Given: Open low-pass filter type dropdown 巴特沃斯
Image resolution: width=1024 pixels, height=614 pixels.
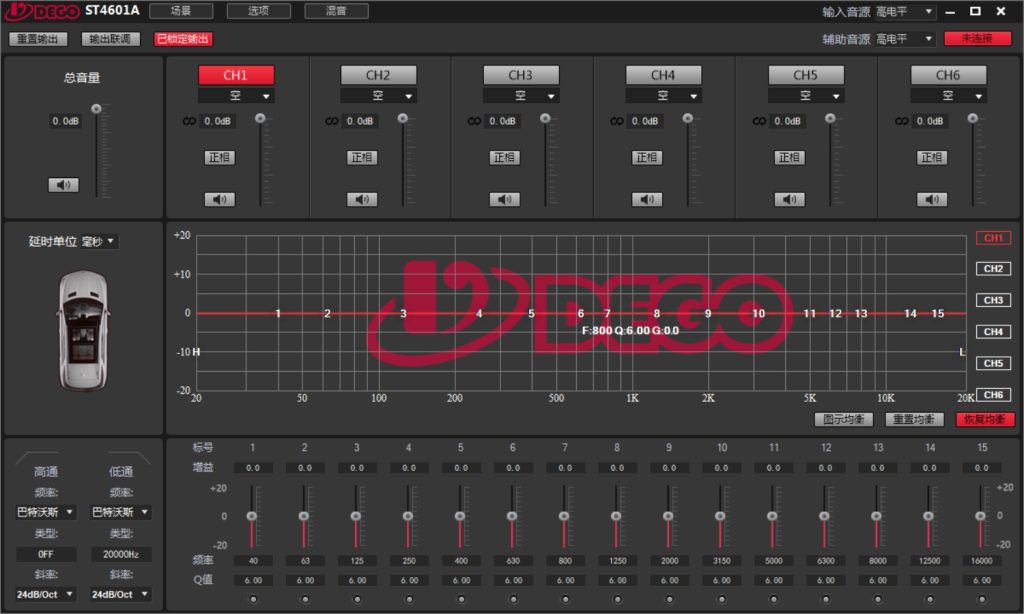Looking at the screenshot, I should (x=121, y=512).
